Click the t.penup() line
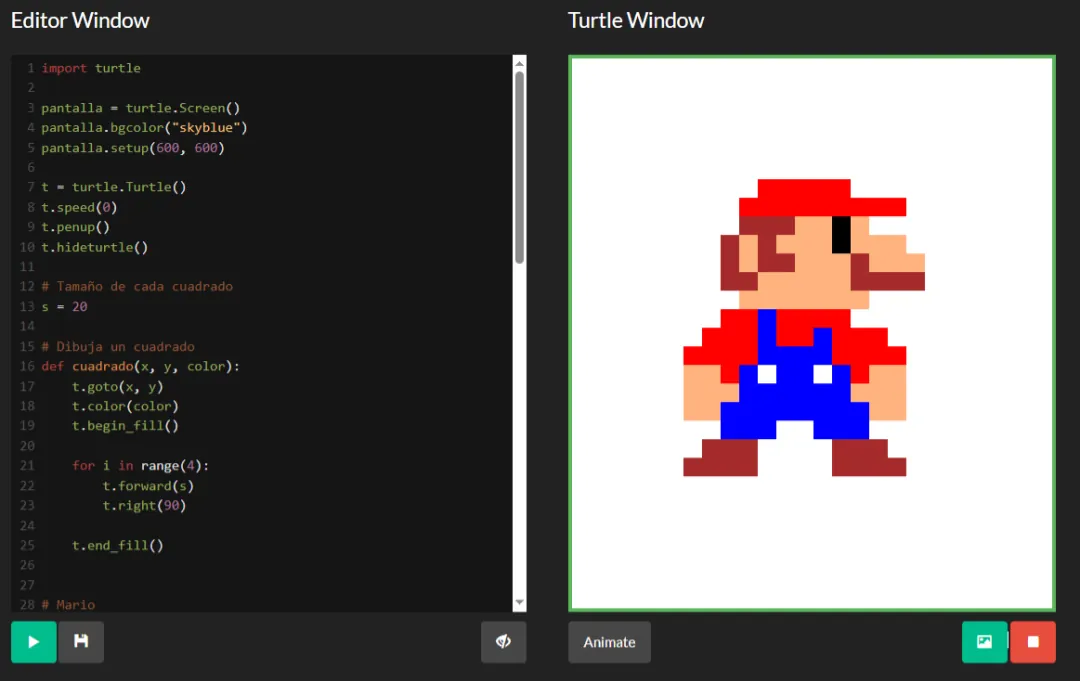The width and height of the screenshot is (1080, 681). (x=76, y=227)
